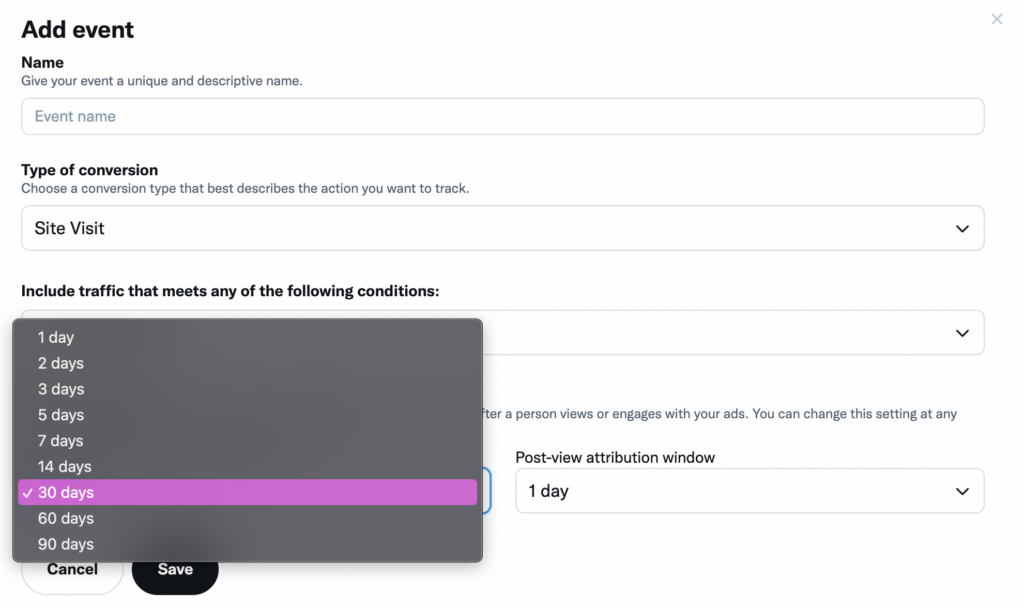
Task: Click the traffic conditions dropdown chevron
Action: tap(962, 332)
